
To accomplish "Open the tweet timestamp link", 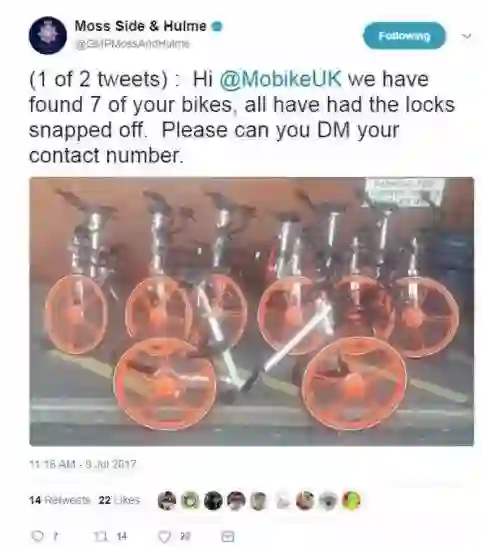I will coord(82,464).
